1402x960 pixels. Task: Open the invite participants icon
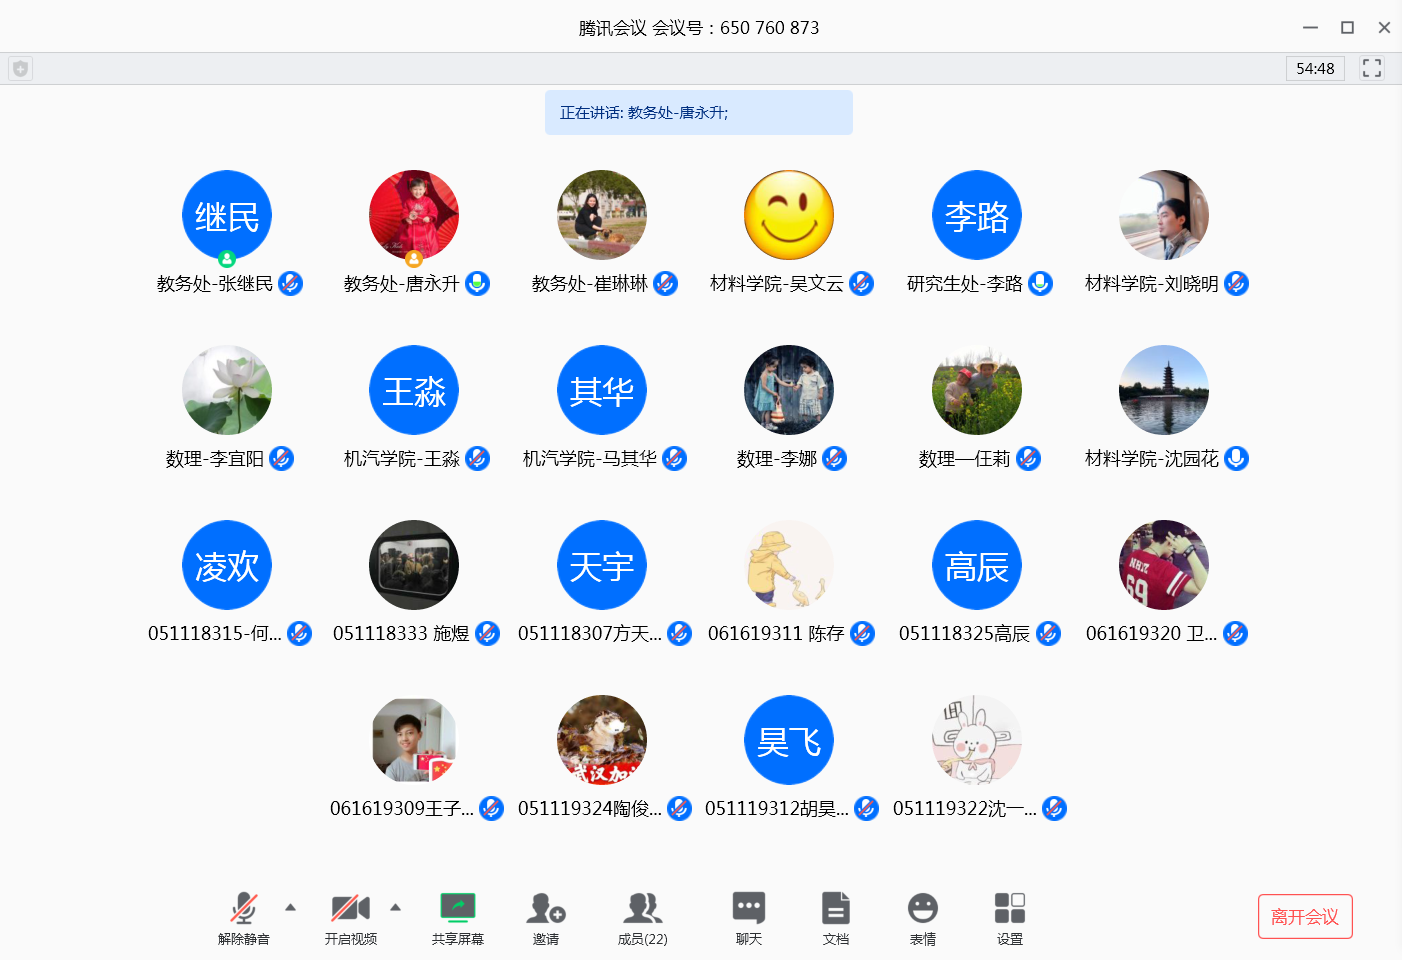point(546,909)
